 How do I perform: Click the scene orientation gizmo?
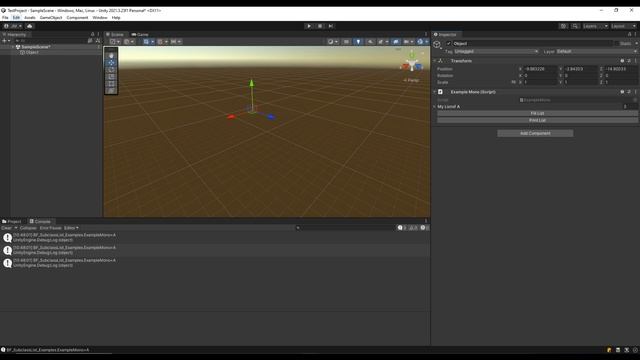coord(412,63)
